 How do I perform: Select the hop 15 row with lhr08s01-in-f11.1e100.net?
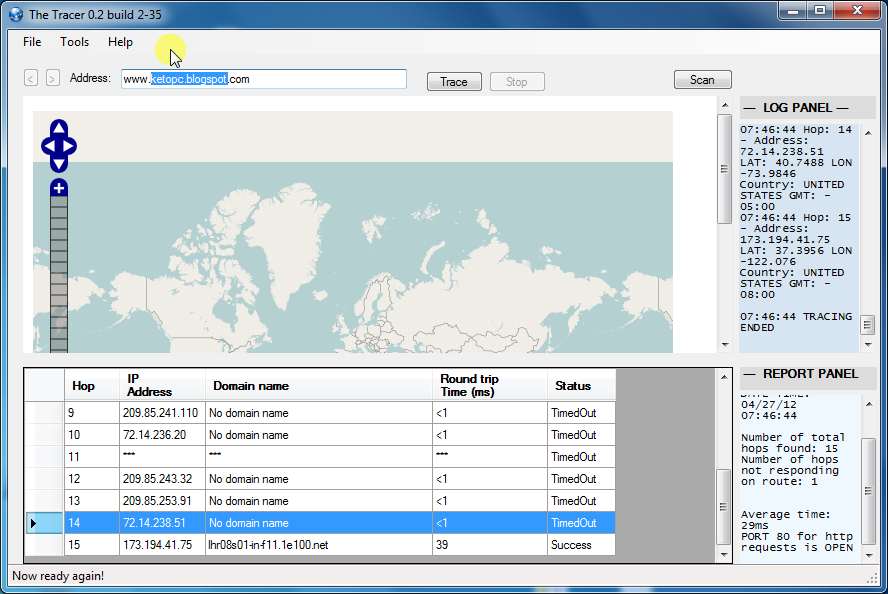(x=300, y=544)
